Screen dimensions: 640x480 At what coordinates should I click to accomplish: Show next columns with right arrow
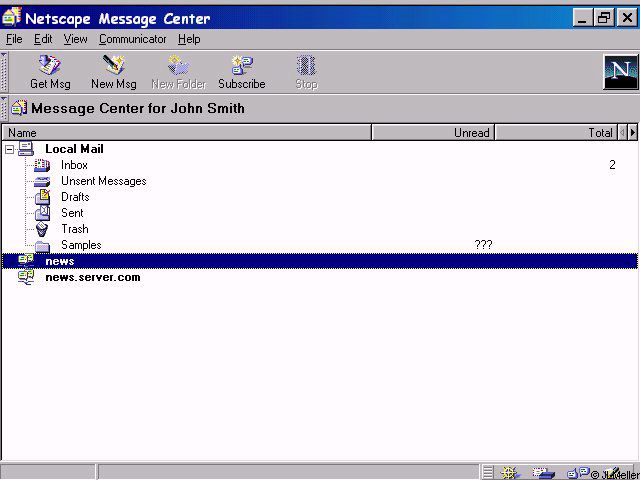click(633, 133)
